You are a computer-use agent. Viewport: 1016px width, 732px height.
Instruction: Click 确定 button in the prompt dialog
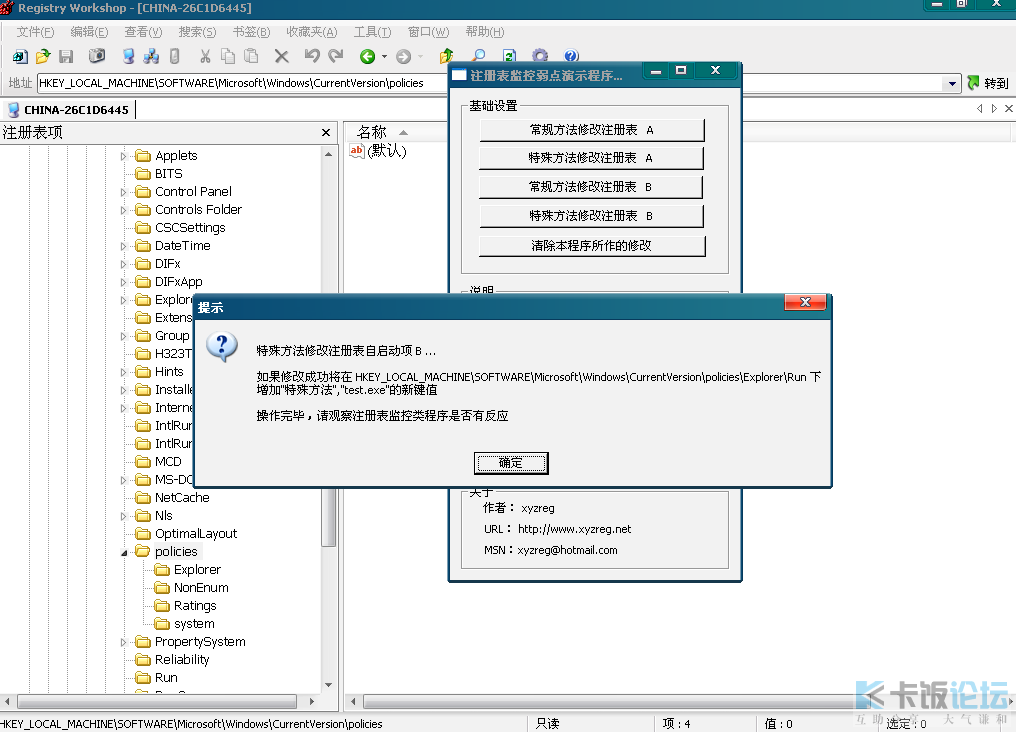511,463
